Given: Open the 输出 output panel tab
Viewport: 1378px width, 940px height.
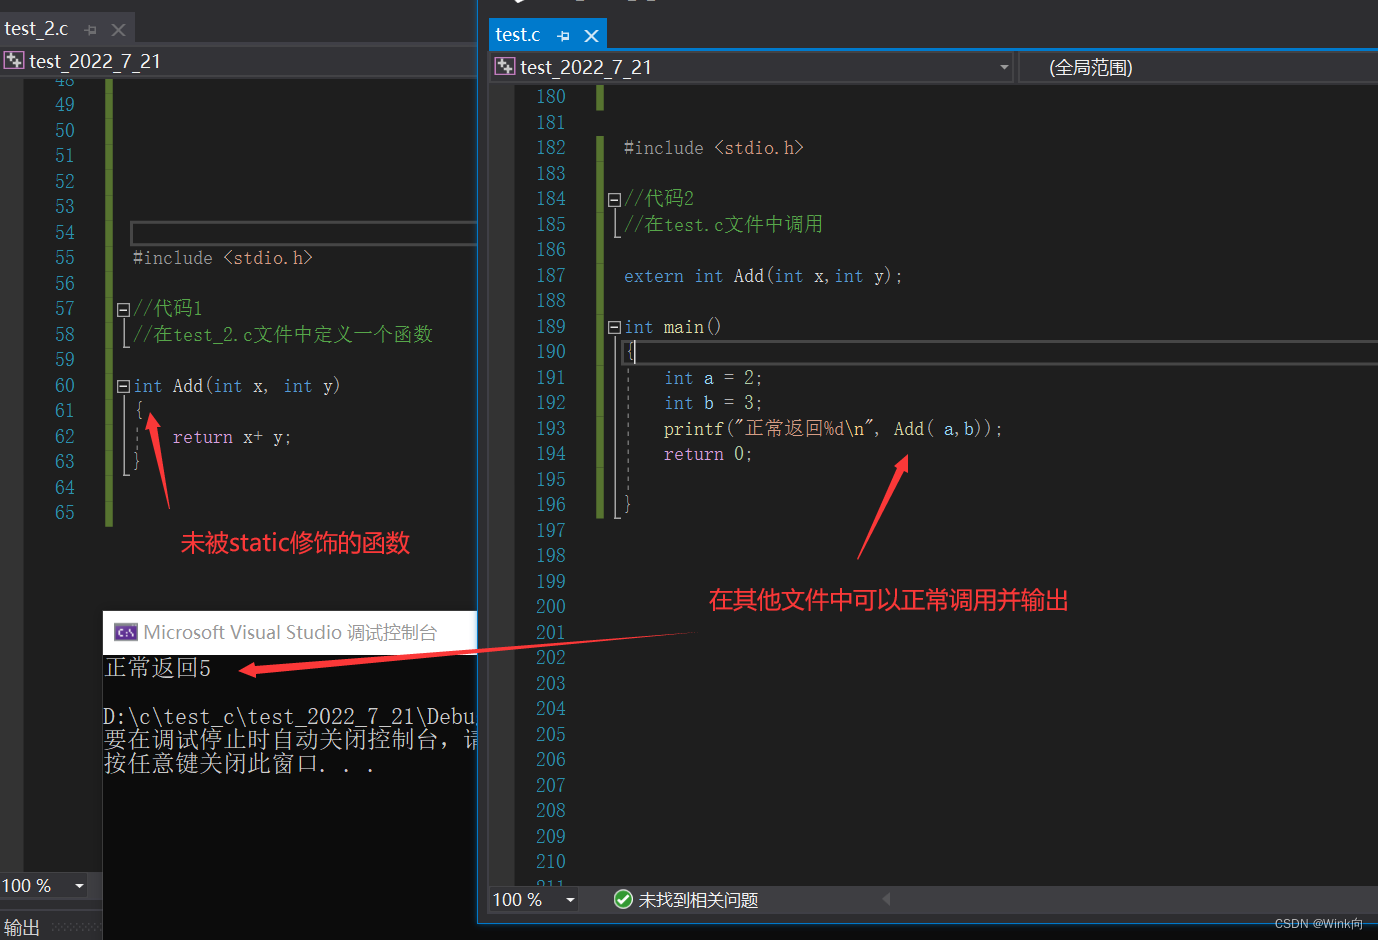Looking at the screenshot, I should [x=22, y=927].
